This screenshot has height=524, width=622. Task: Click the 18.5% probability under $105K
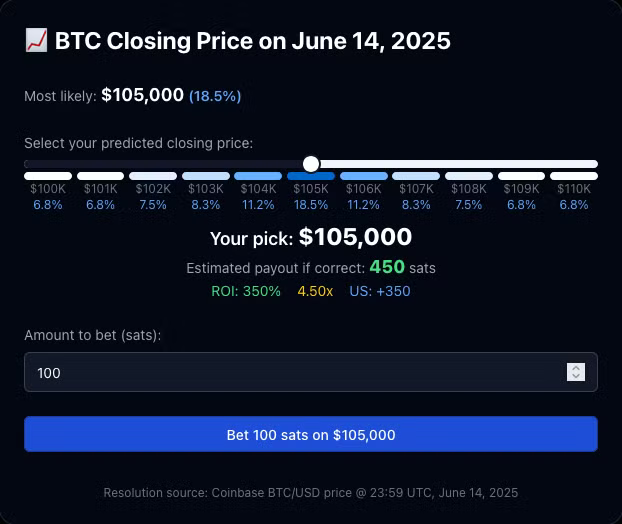point(311,205)
